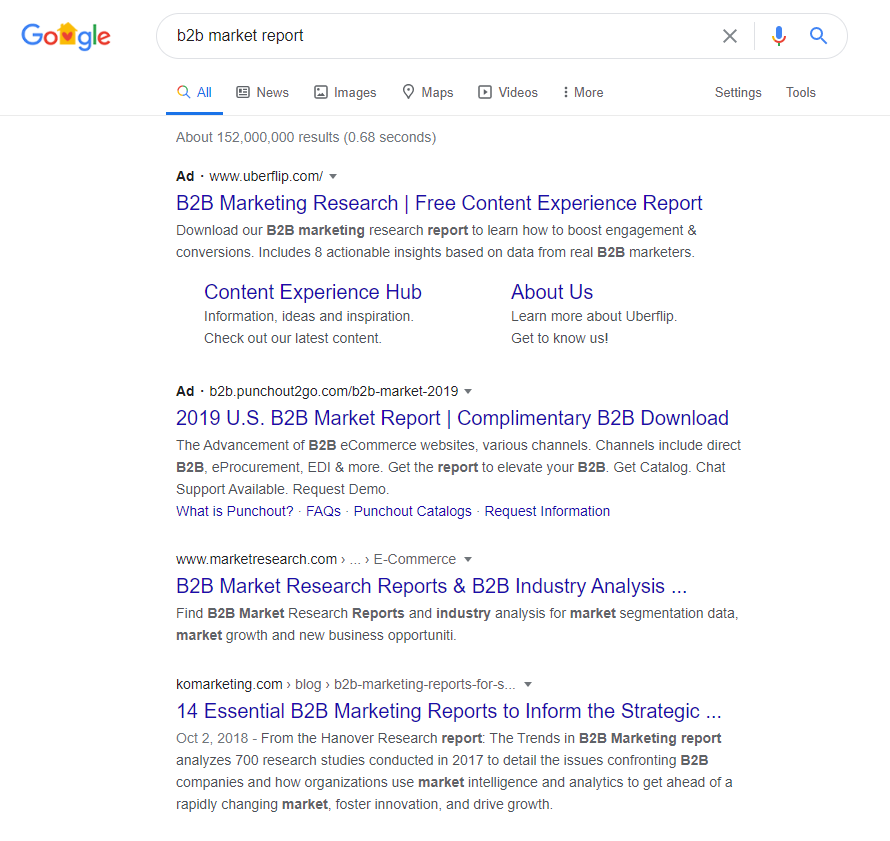This screenshot has height=841, width=890.
Task: Click the results count text About 152,000,000 results
Action: pos(306,137)
